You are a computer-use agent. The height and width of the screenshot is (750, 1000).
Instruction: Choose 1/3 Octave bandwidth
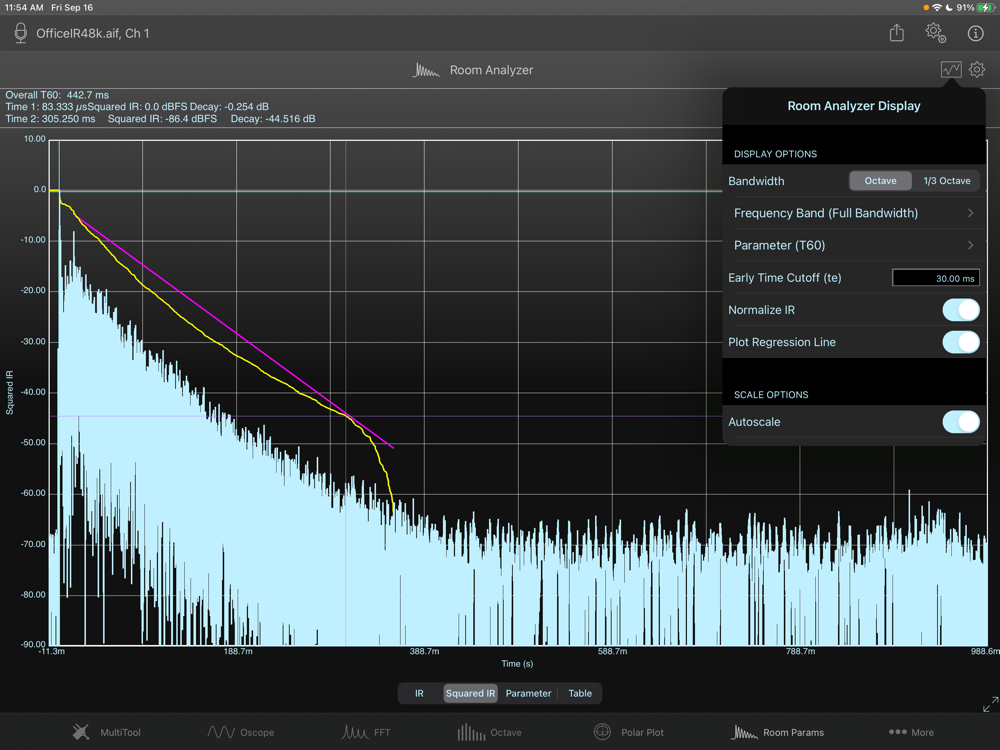946,181
